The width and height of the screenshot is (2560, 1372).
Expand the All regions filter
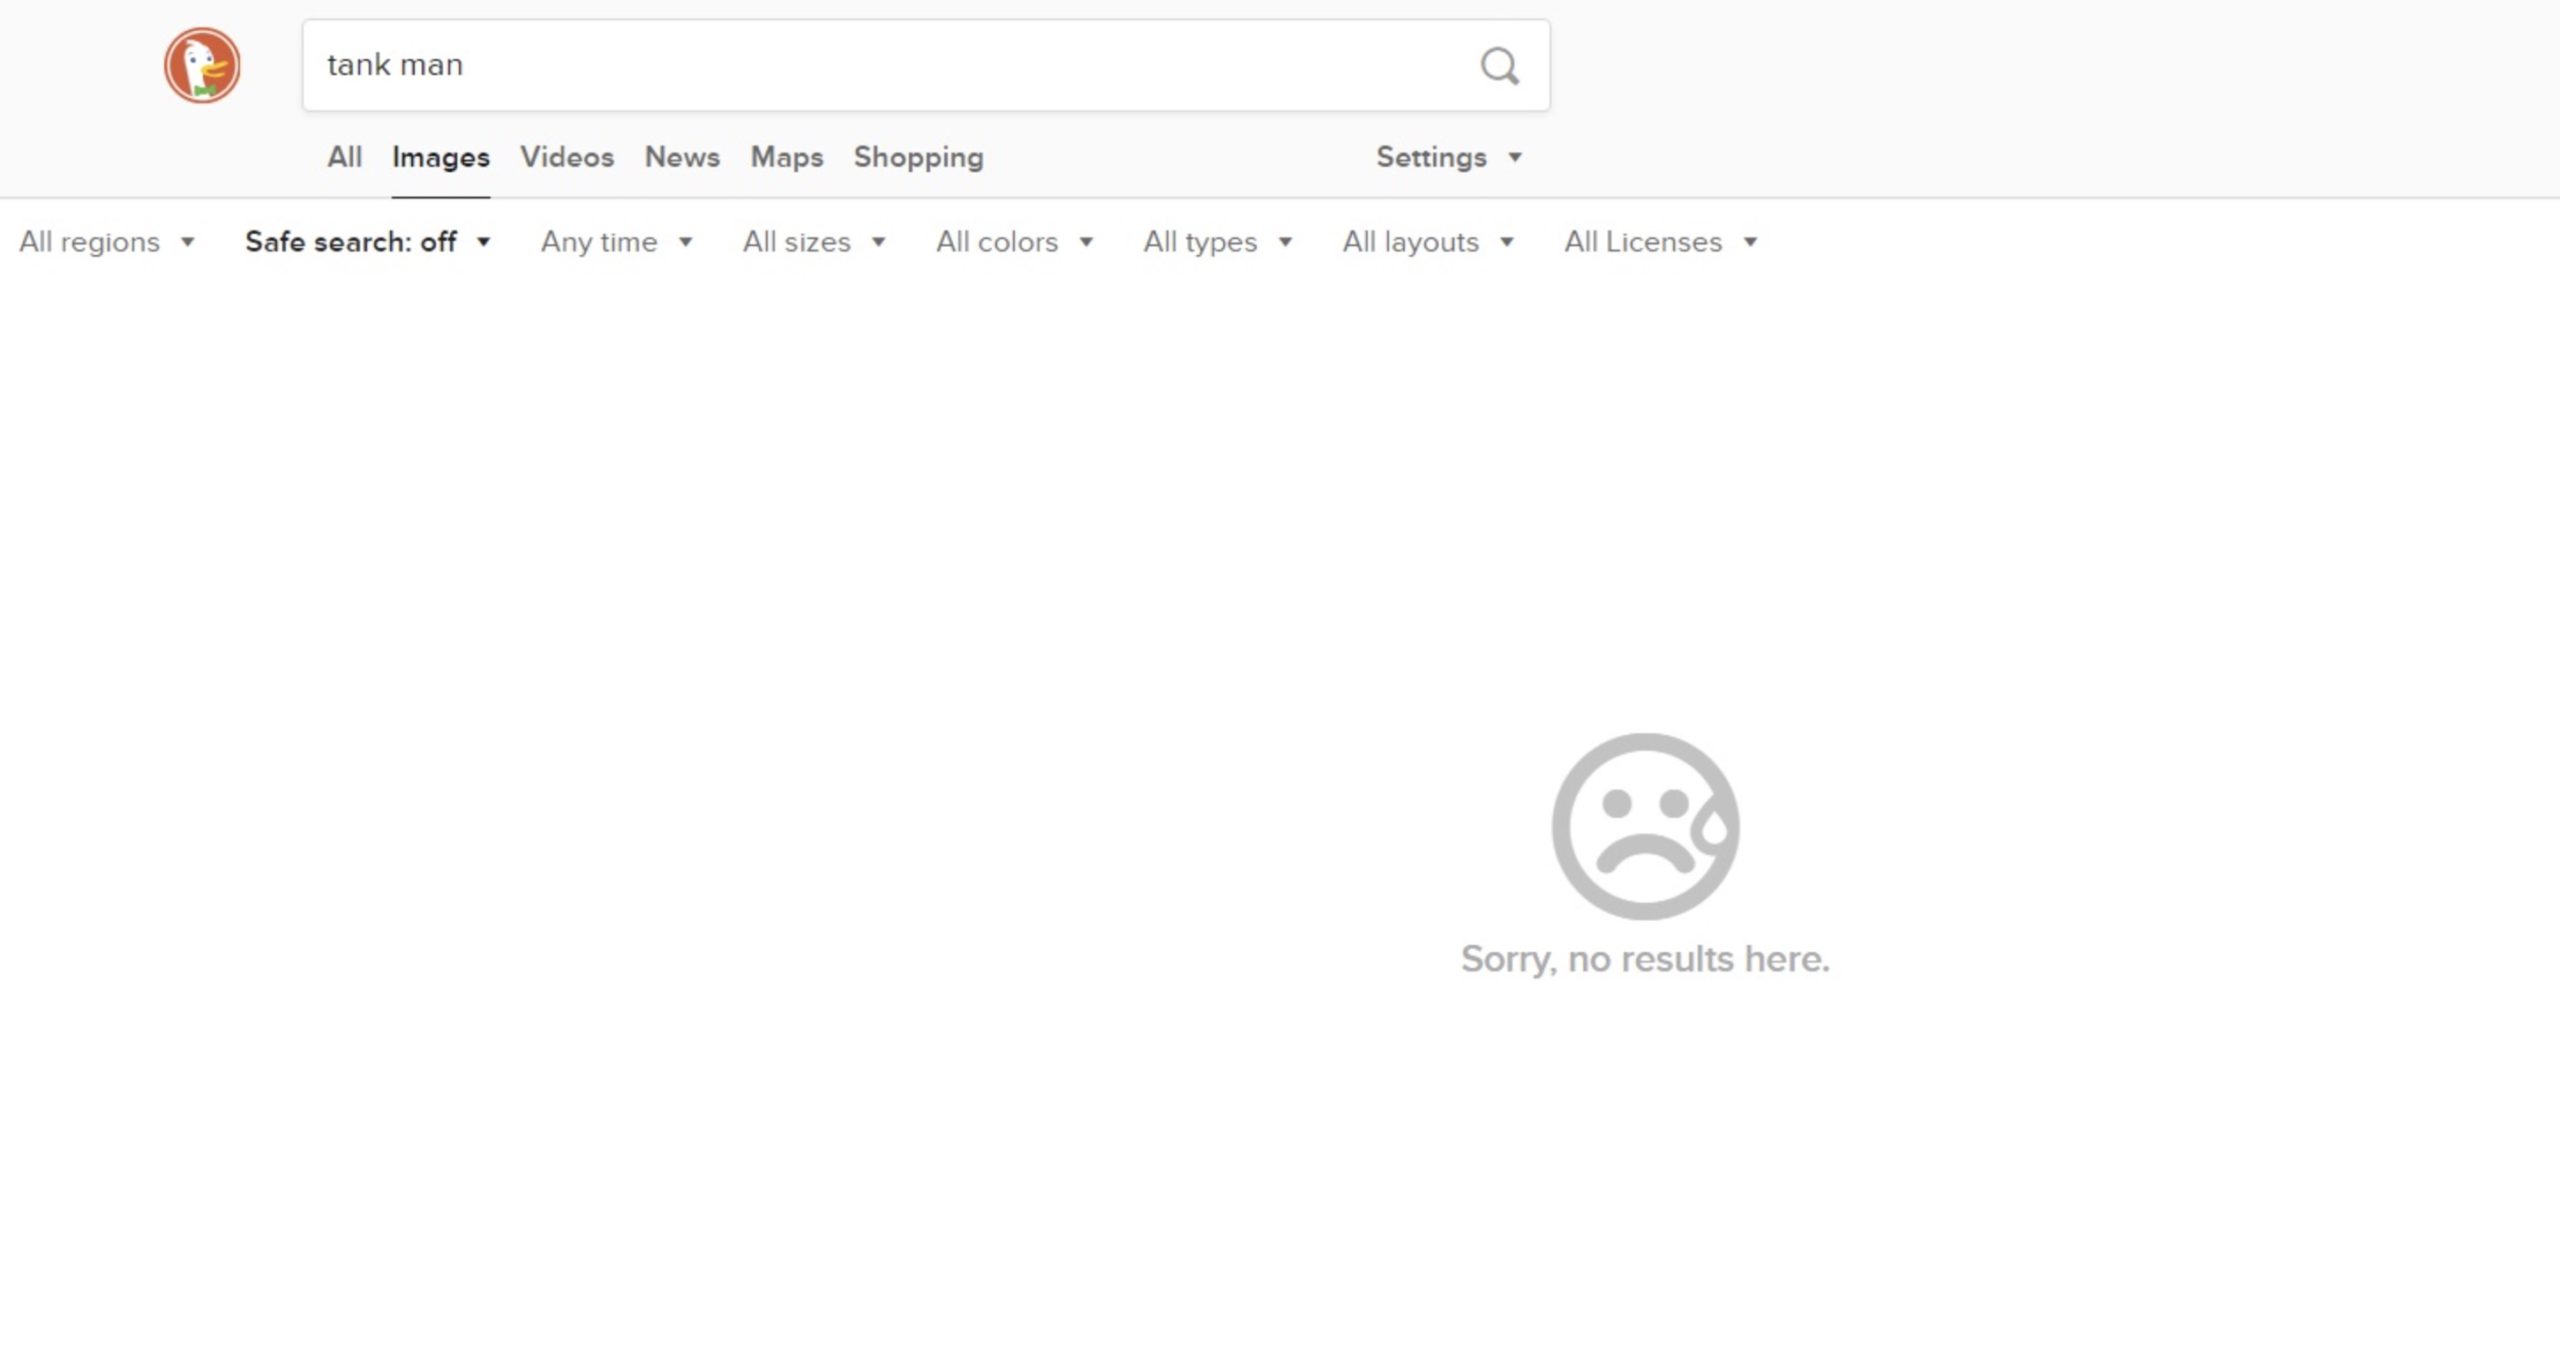[107, 242]
